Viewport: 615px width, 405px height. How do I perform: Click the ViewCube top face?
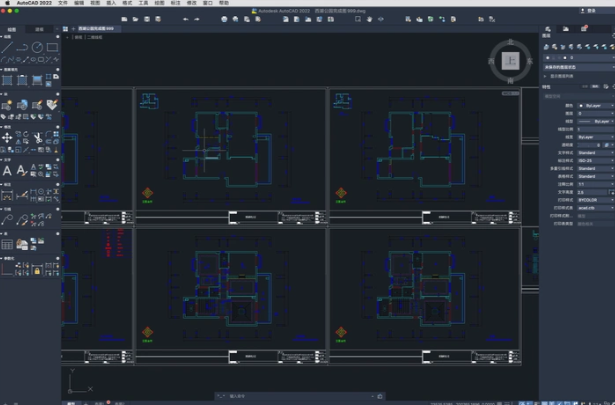(x=509, y=60)
